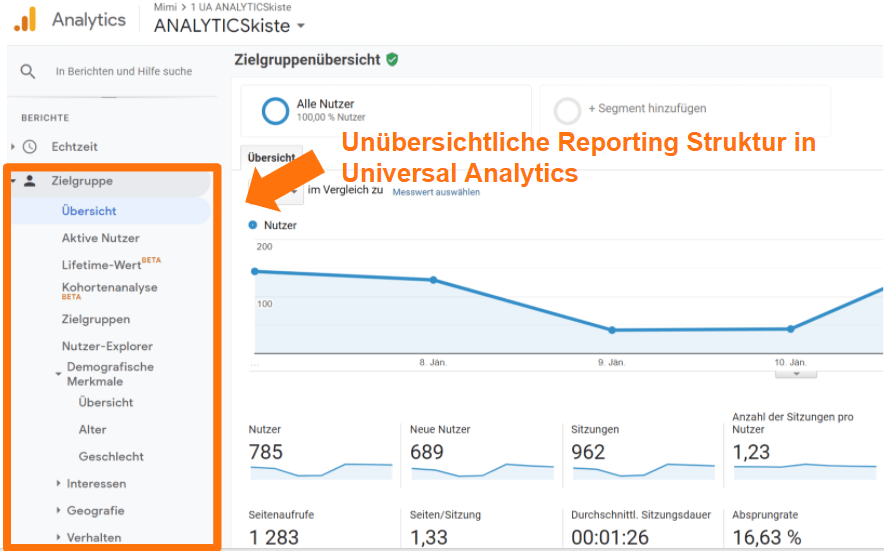
Task: Click the first chart data point
Action: pyautogui.click(x=255, y=271)
